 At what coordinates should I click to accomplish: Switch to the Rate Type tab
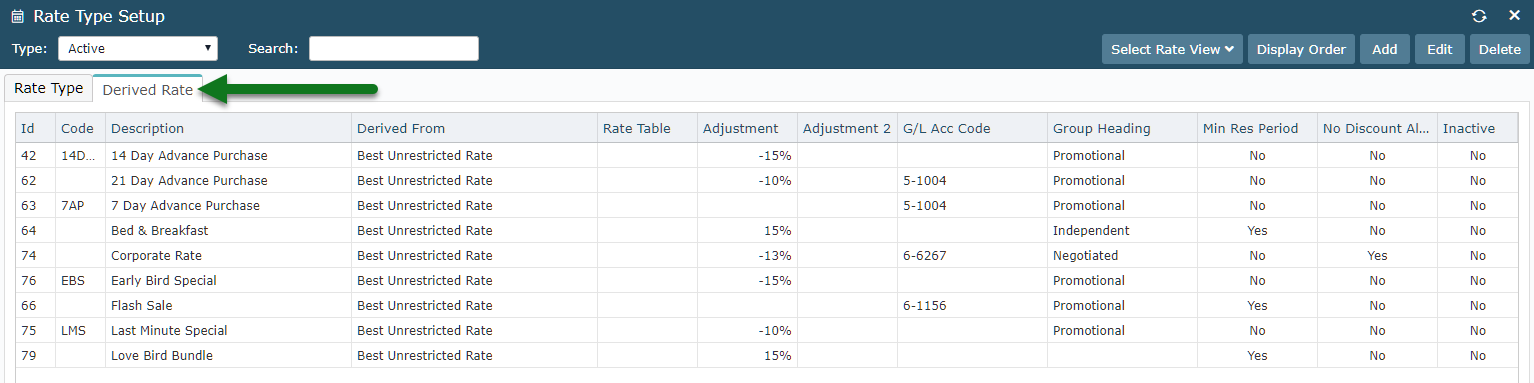point(48,88)
